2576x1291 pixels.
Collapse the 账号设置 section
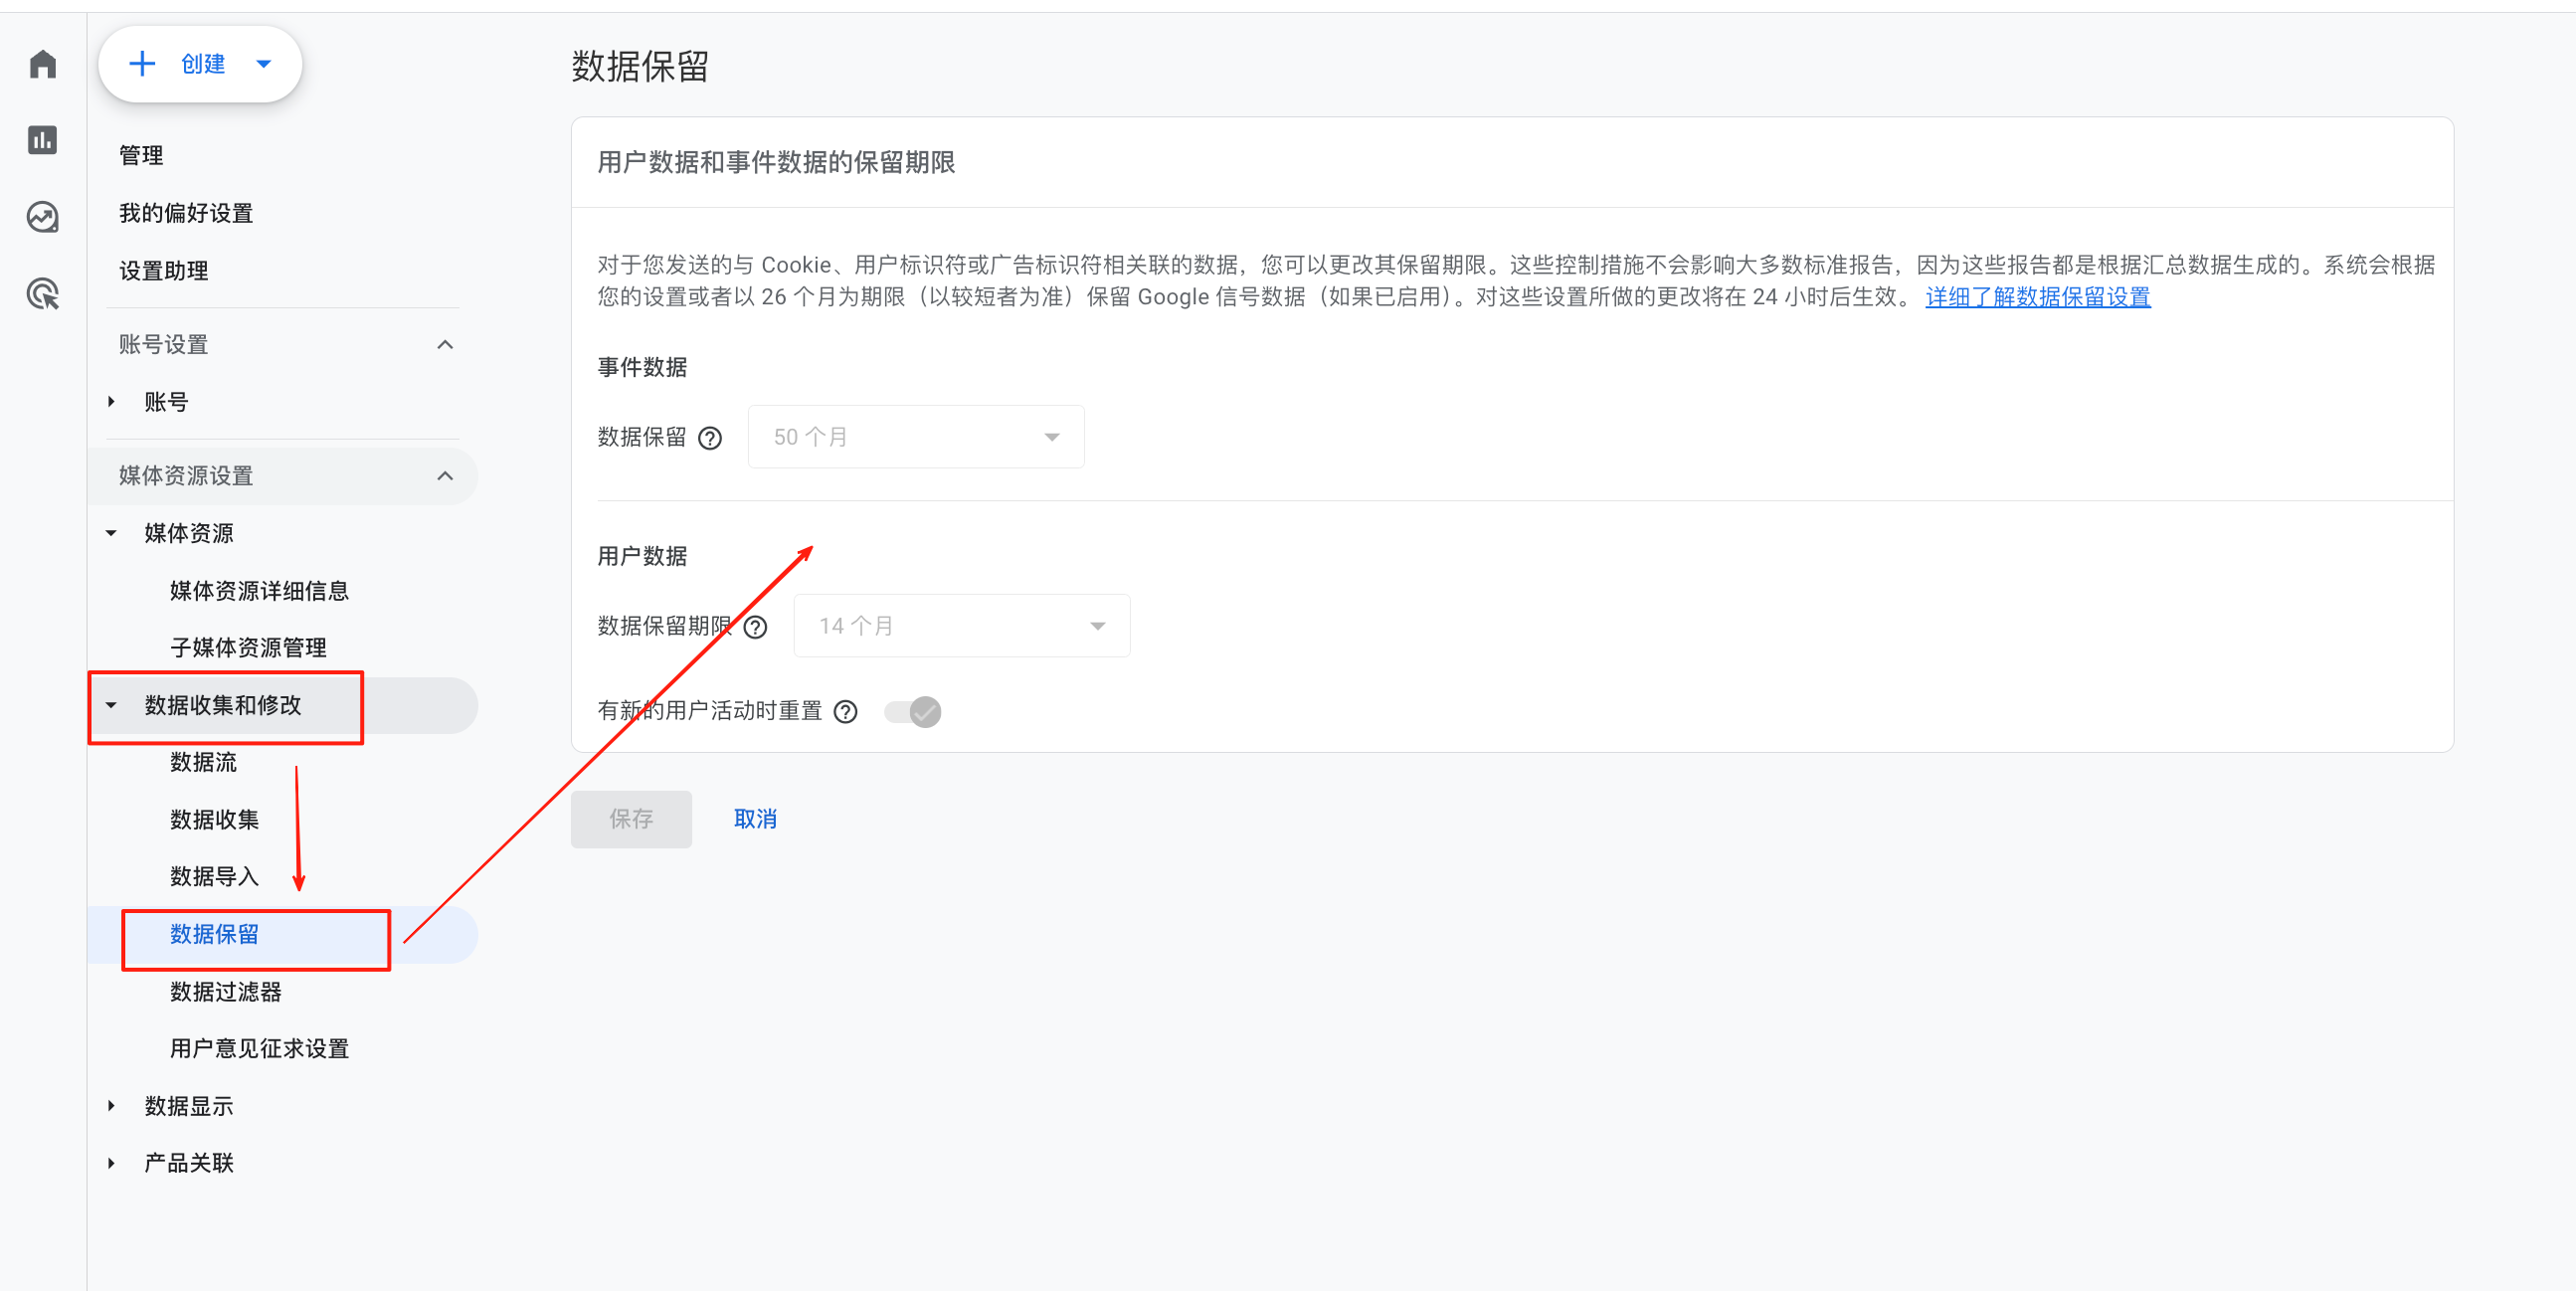(446, 344)
